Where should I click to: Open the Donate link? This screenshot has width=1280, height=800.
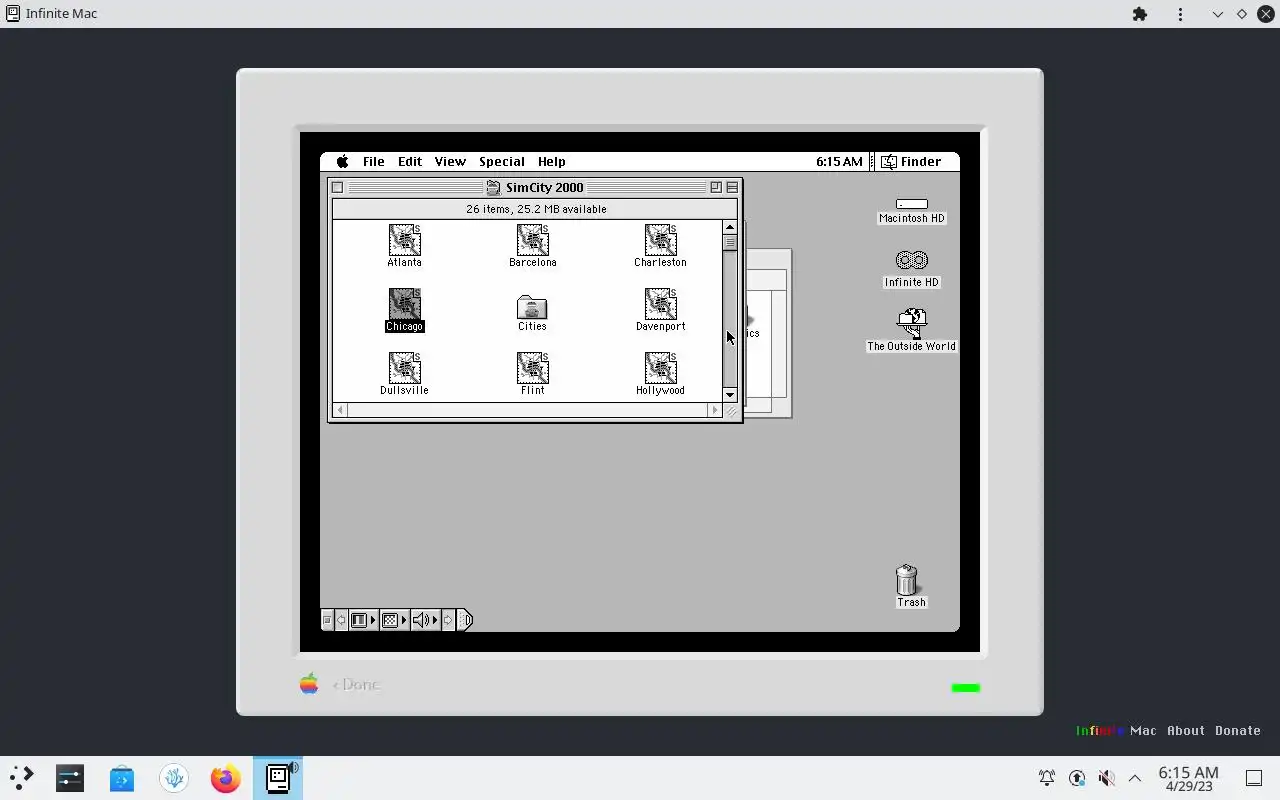tap(1238, 730)
